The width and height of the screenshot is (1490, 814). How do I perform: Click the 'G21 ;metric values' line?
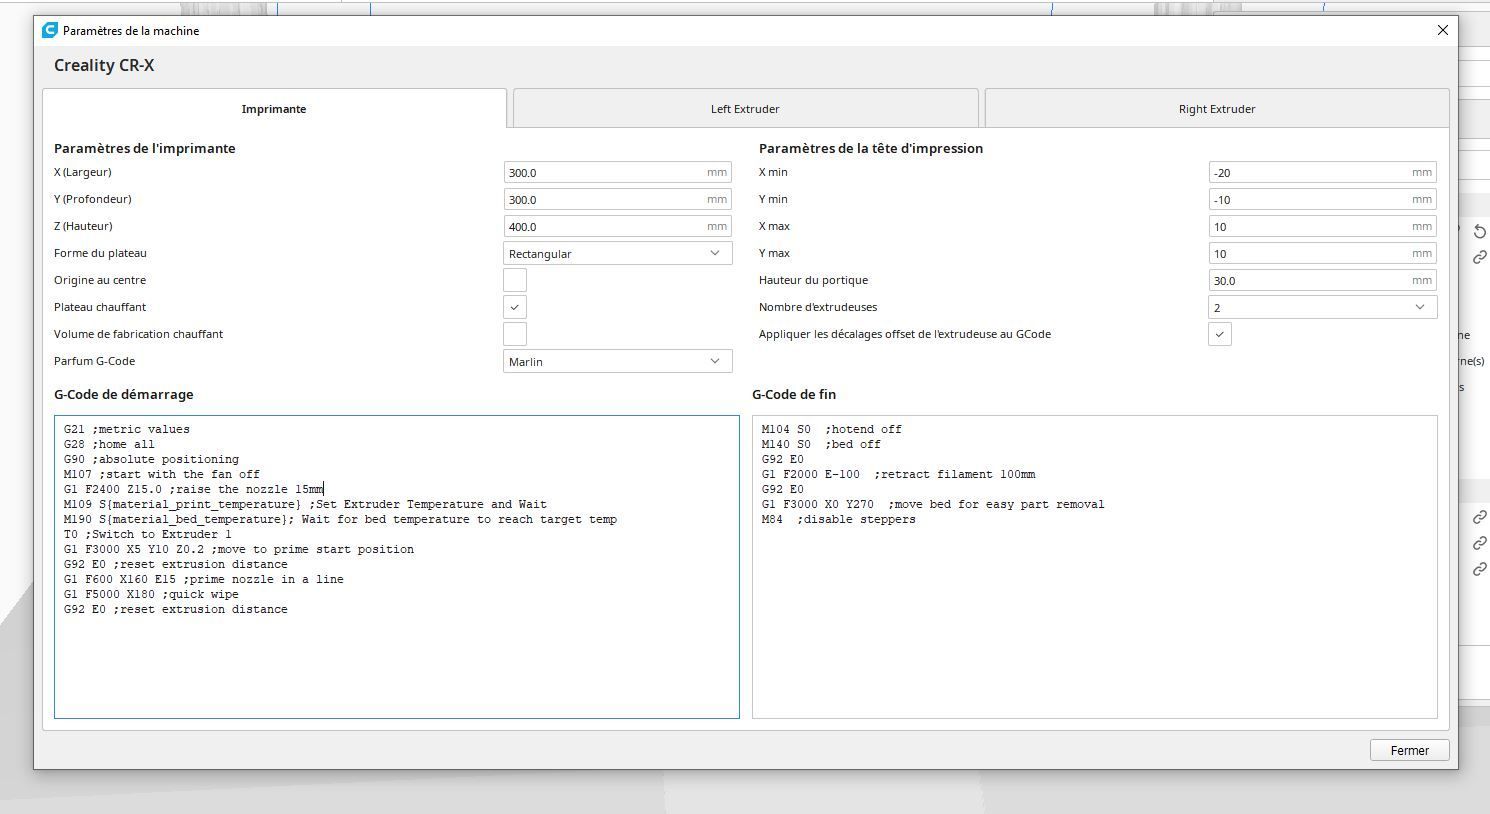pos(126,429)
